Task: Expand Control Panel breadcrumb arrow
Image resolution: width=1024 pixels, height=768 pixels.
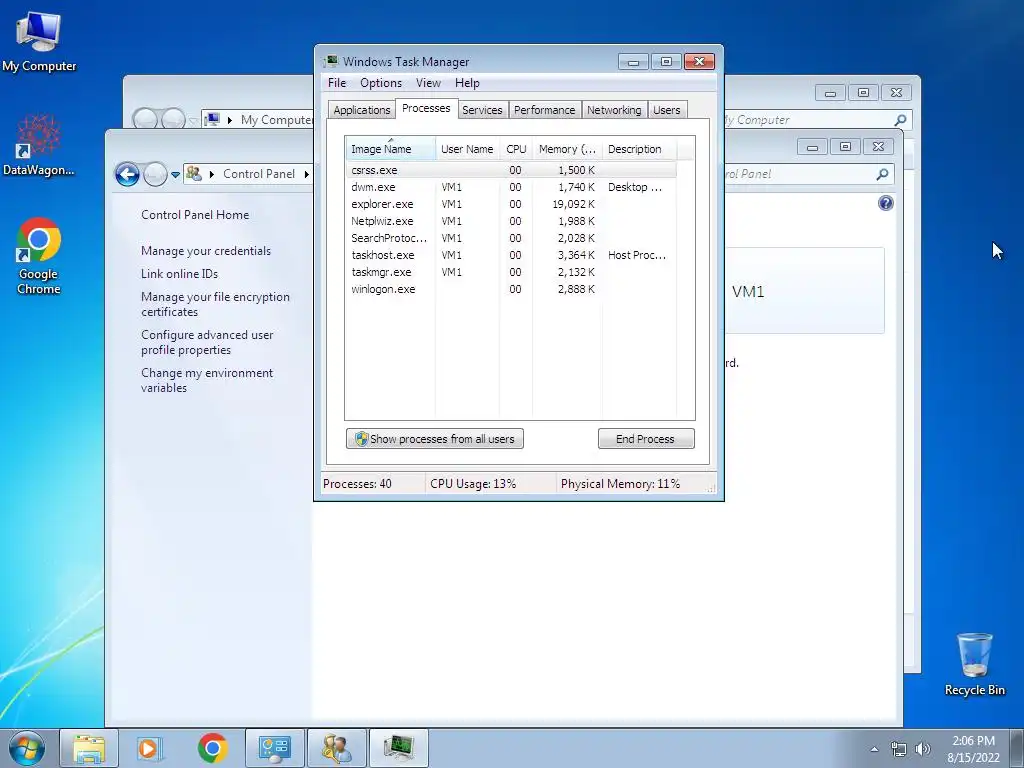Action: 306,174
